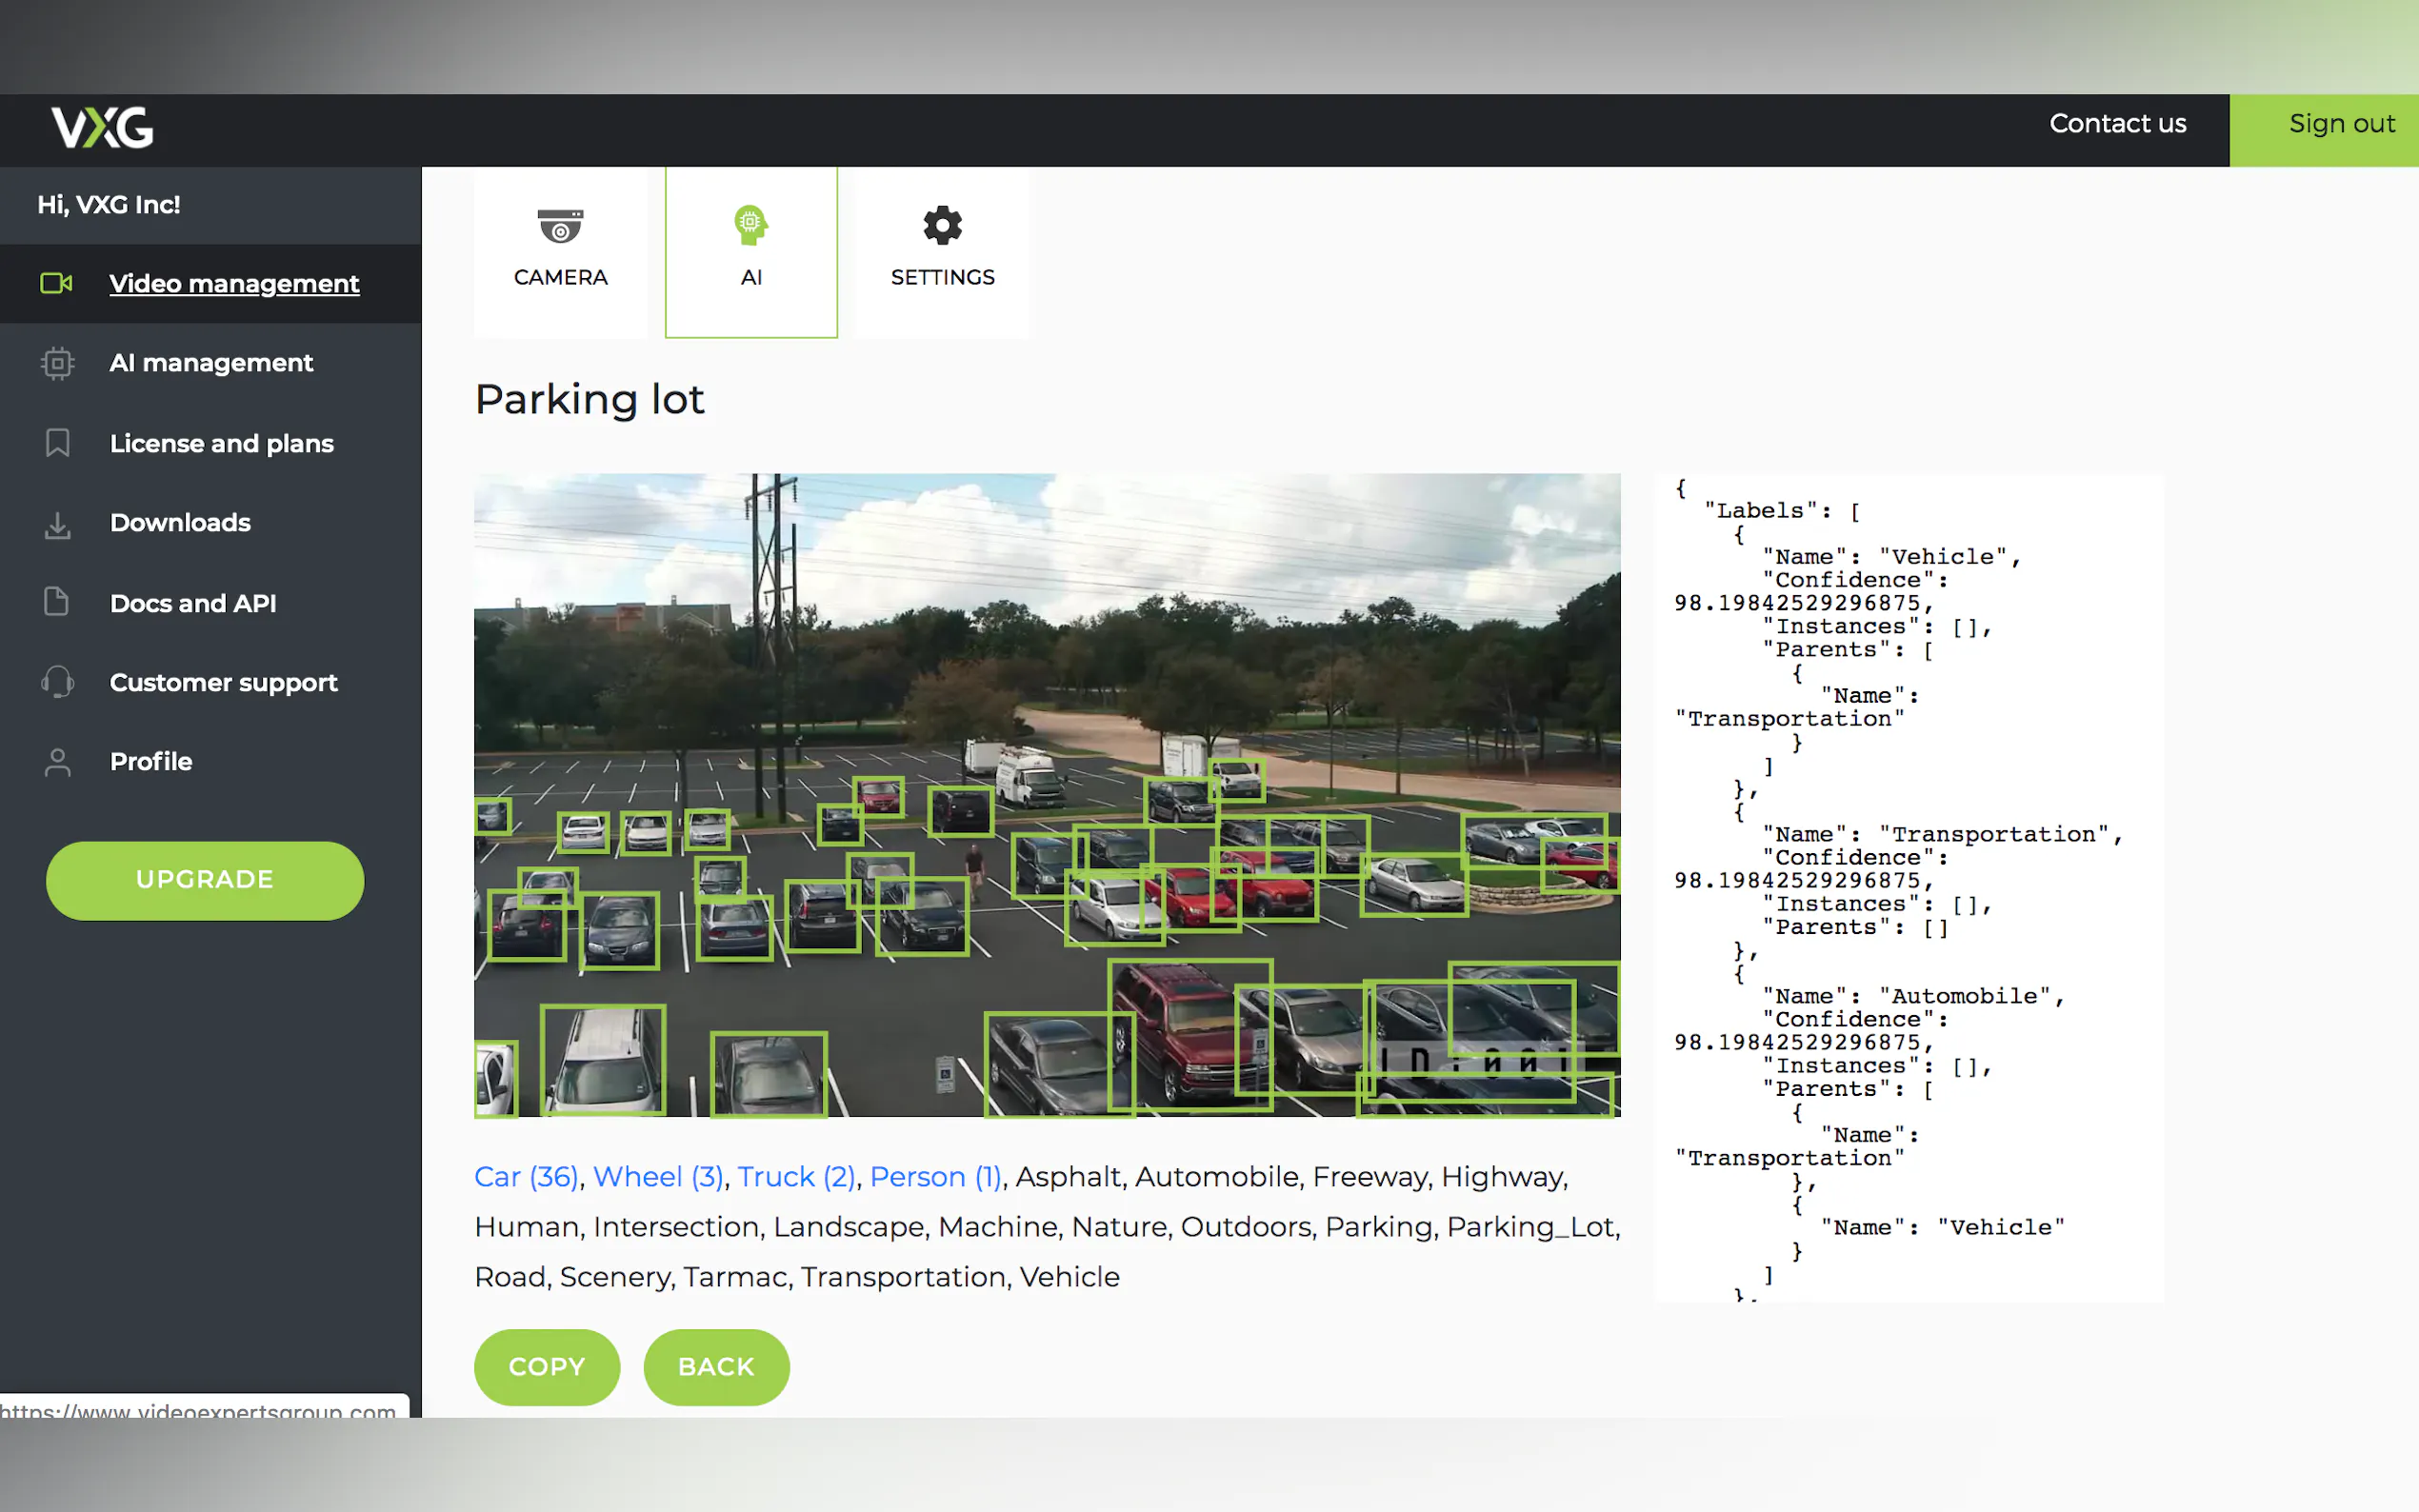This screenshot has width=2419, height=1512.
Task: Click the Profile person icon
Action: (57, 762)
